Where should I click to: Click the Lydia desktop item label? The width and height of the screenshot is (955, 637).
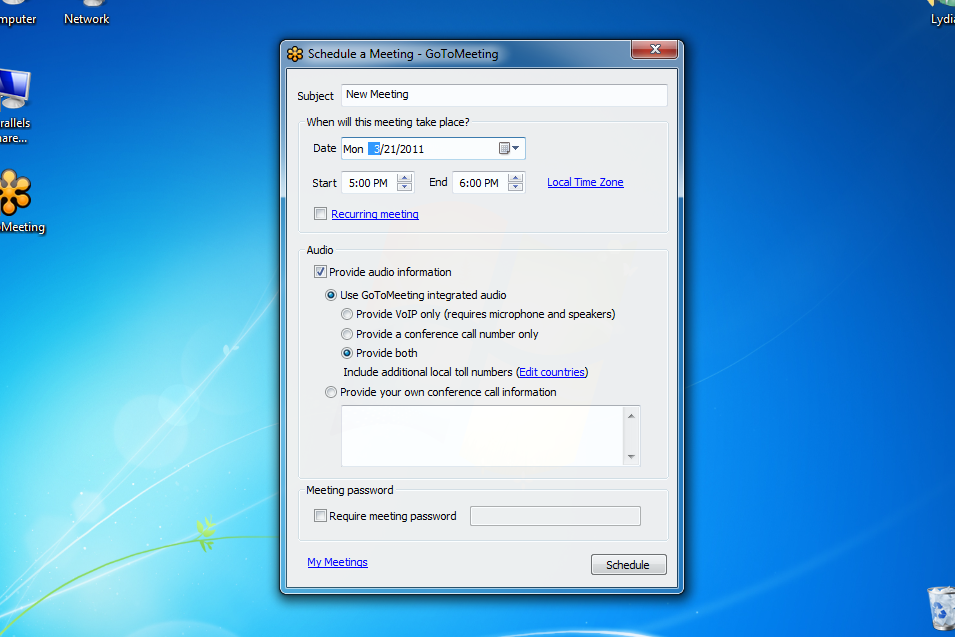pos(943,19)
